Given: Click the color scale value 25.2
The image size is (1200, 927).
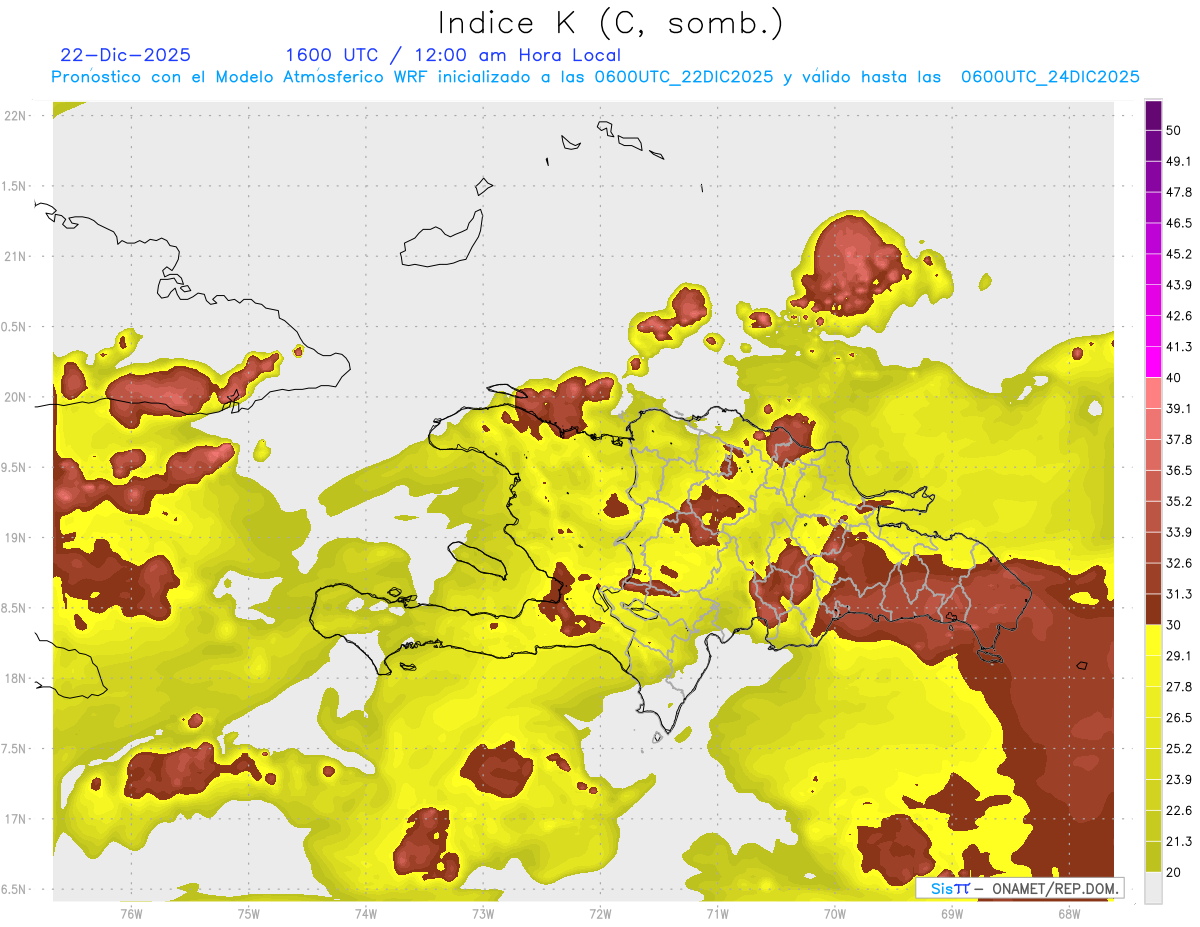Looking at the screenshot, I should 1179,748.
